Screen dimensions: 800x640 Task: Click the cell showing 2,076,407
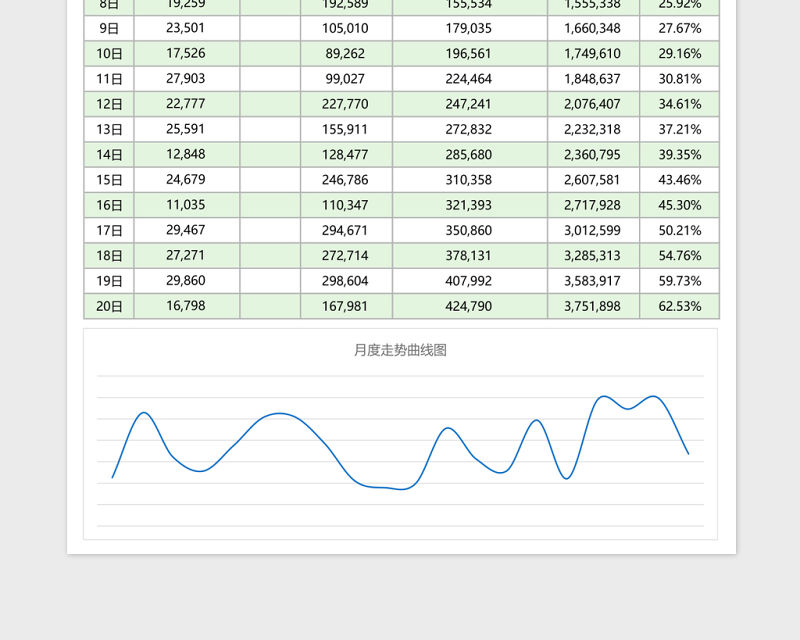[593, 104]
